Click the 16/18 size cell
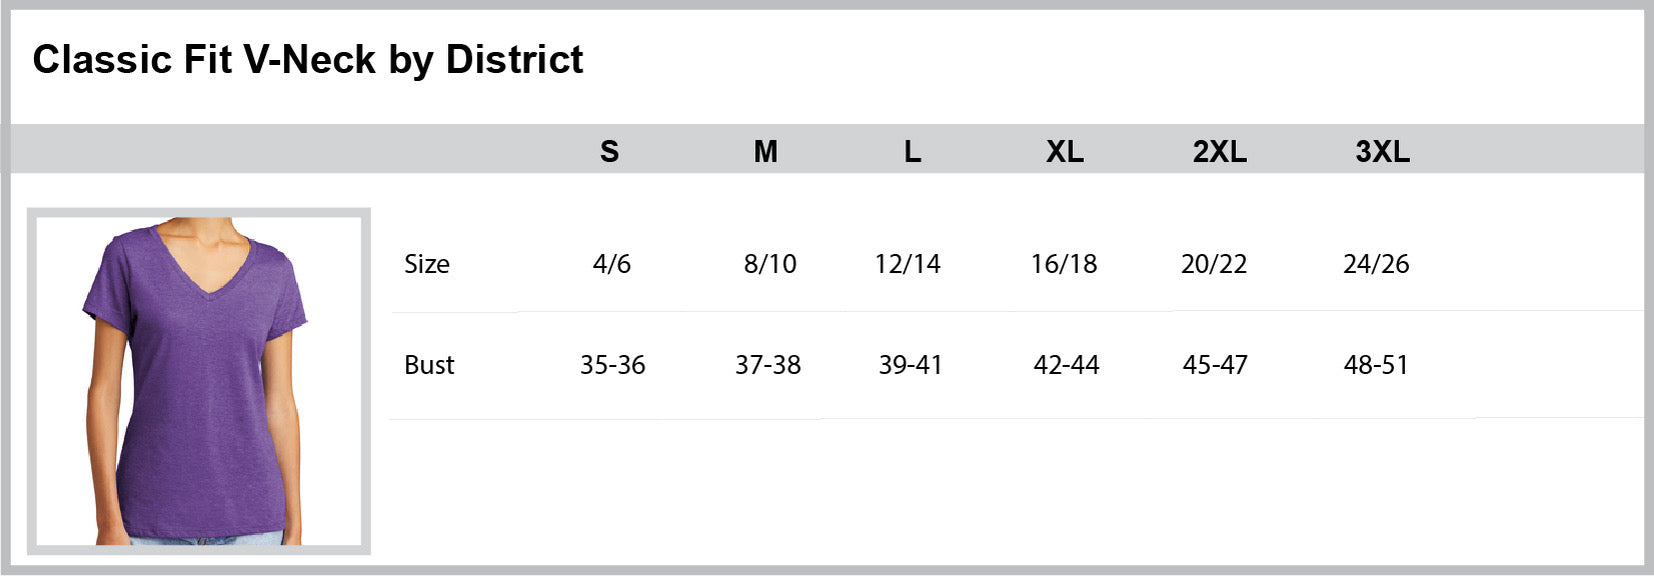This screenshot has width=1654, height=576. (x=1064, y=264)
